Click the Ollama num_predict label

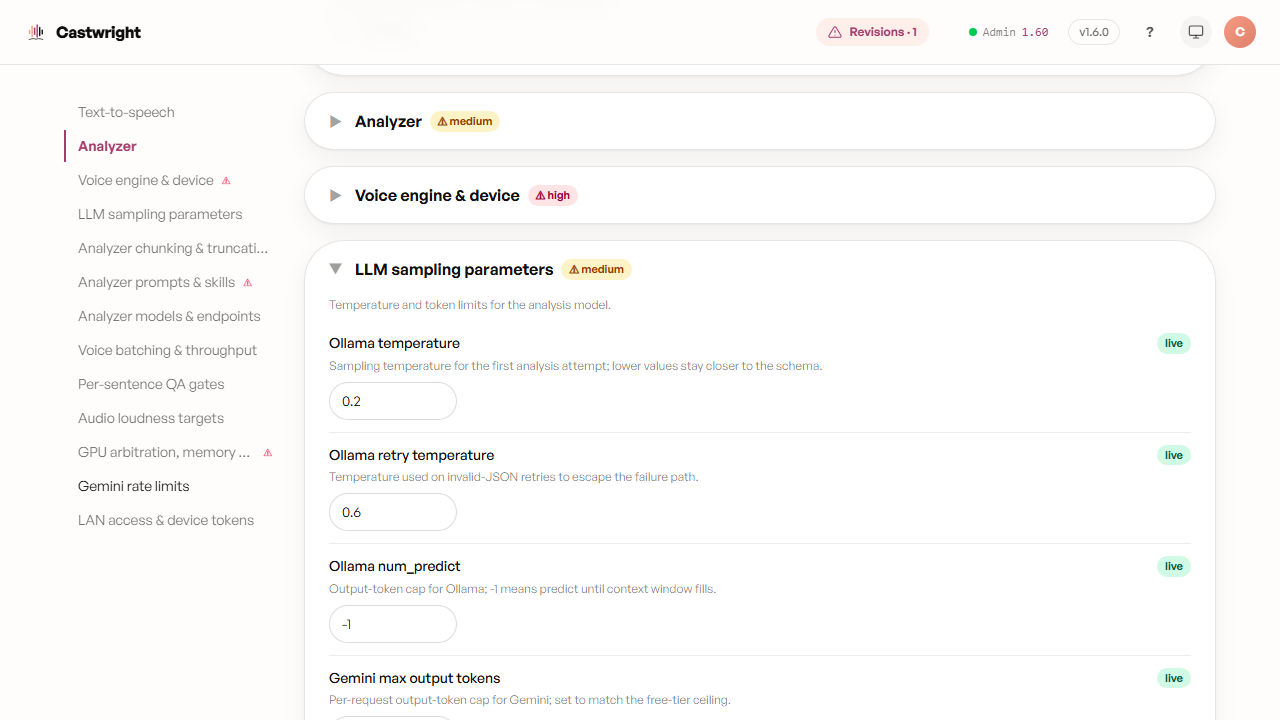pyautogui.click(x=395, y=566)
